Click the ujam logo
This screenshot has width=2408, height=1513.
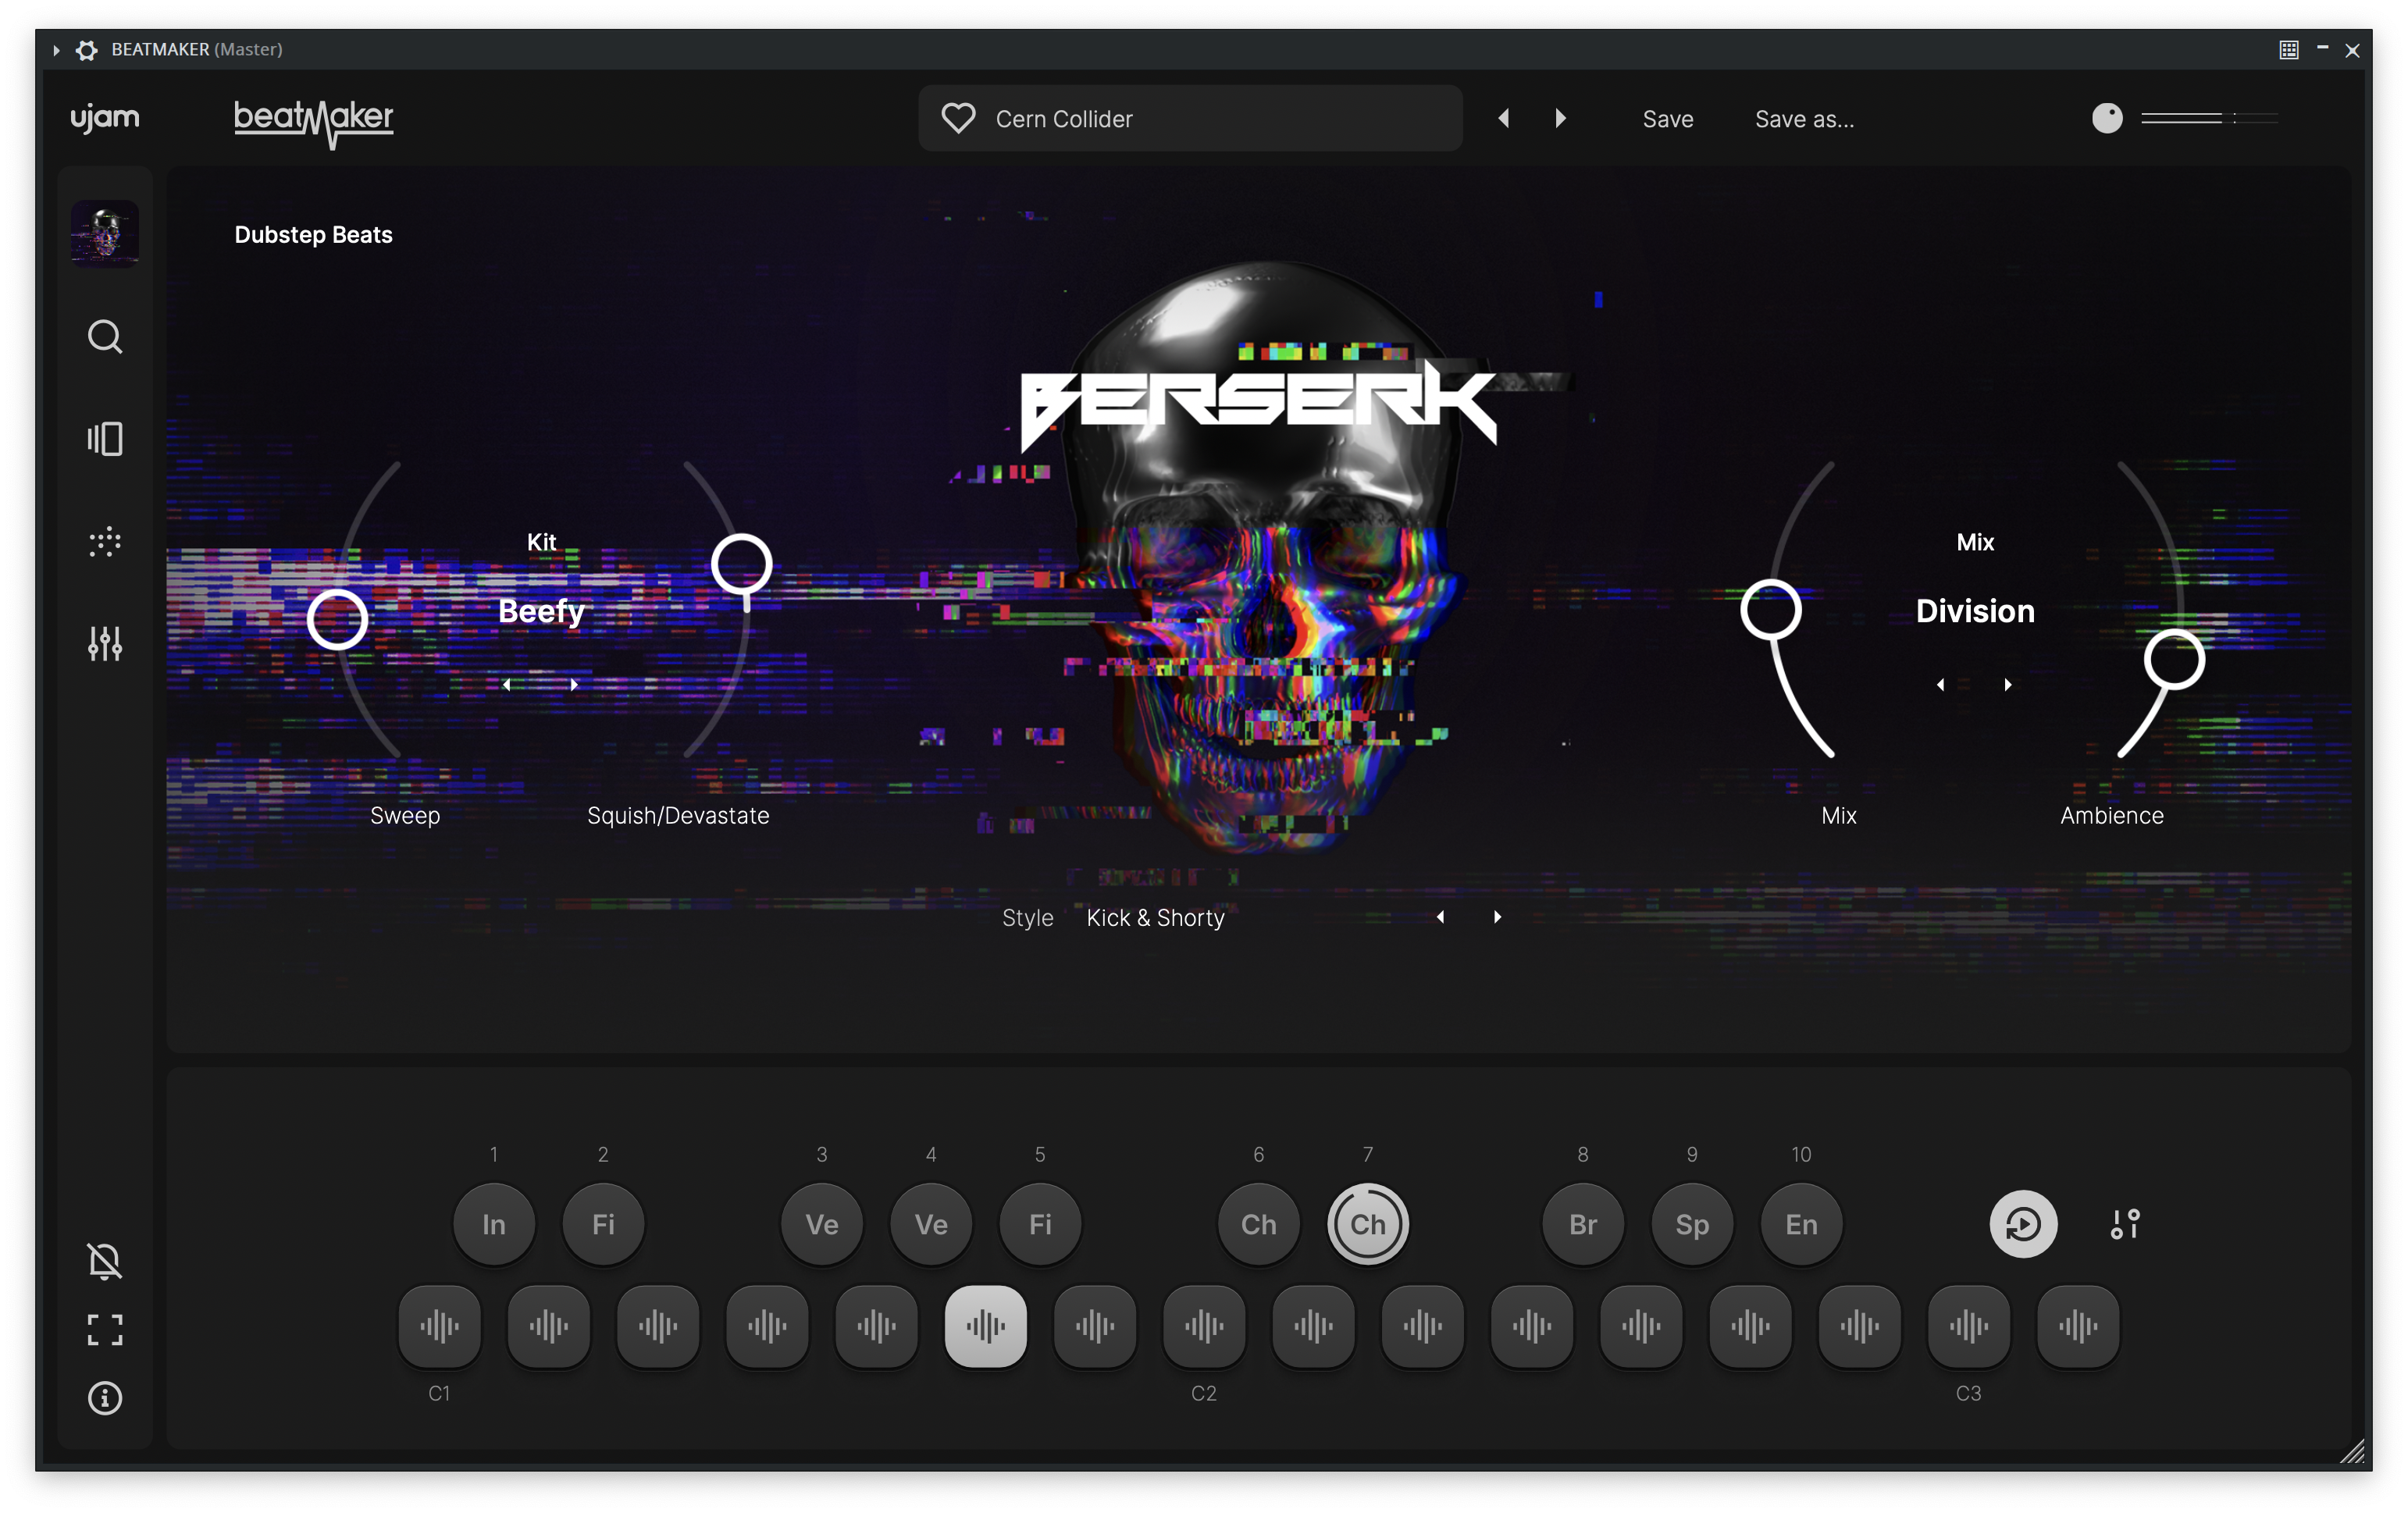click(105, 117)
